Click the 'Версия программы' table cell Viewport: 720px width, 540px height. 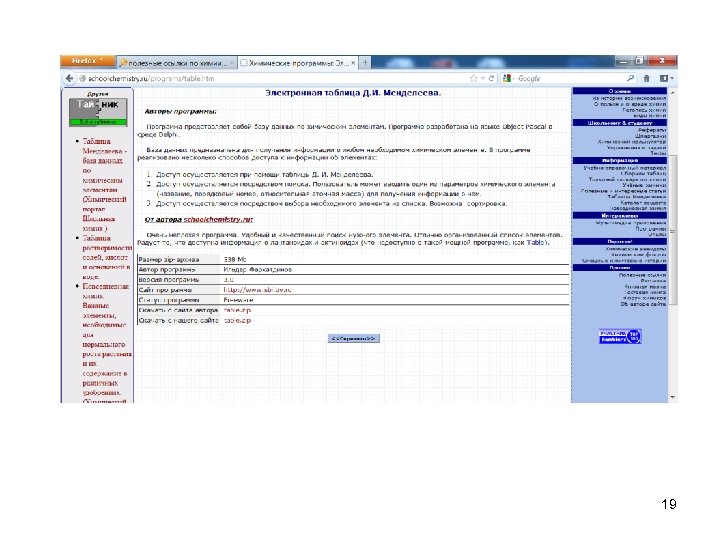pos(178,280)
